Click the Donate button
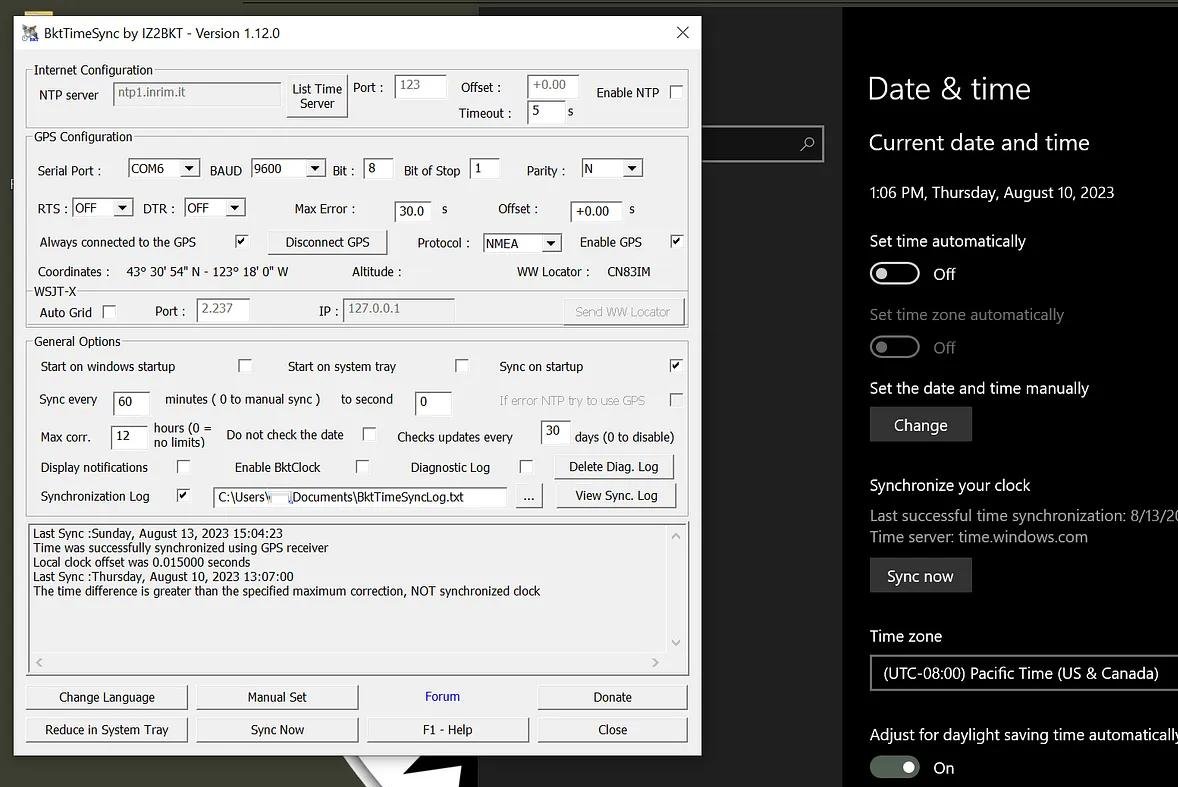Screen dimensions: 1178x787 coord(612,697)
